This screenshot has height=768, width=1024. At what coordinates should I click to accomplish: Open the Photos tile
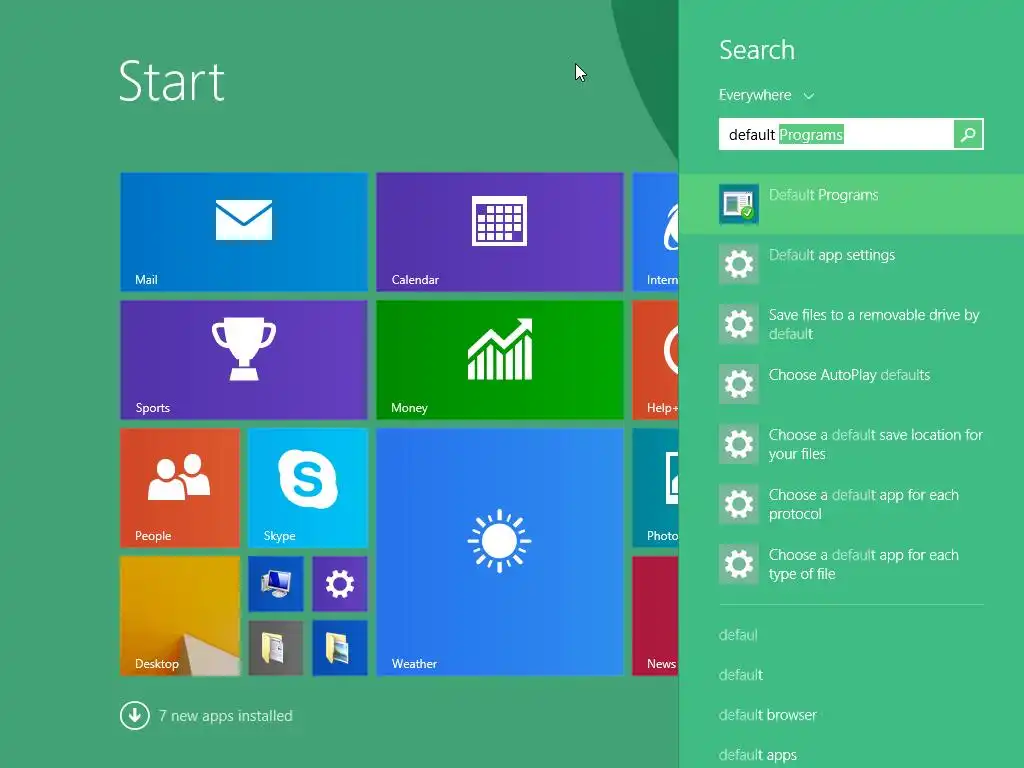pos(655,487)
